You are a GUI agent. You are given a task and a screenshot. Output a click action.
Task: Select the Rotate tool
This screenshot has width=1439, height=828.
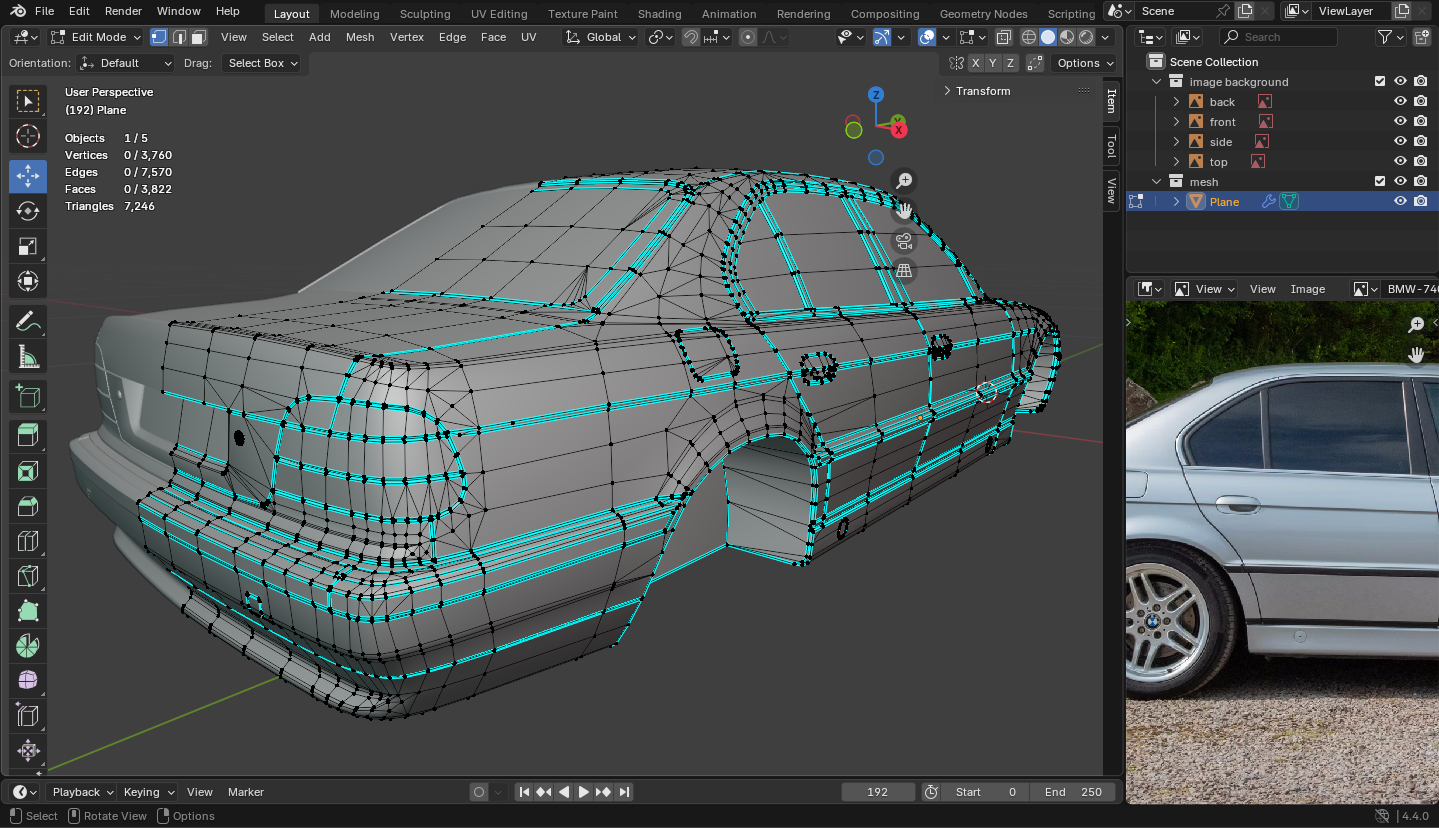pyautogui.click(x=28, y=211)
